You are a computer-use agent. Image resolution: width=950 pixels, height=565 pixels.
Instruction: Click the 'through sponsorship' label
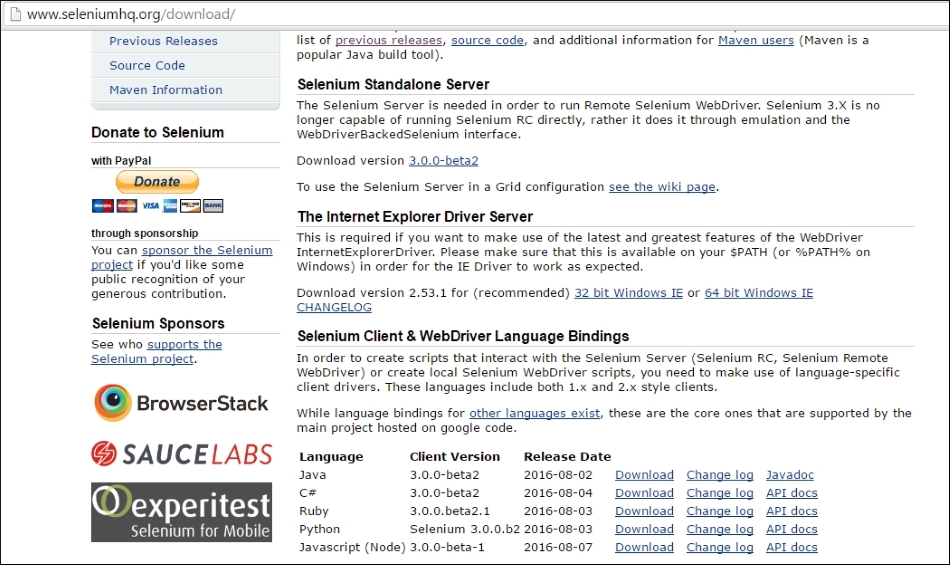click(x=144, y=233)
